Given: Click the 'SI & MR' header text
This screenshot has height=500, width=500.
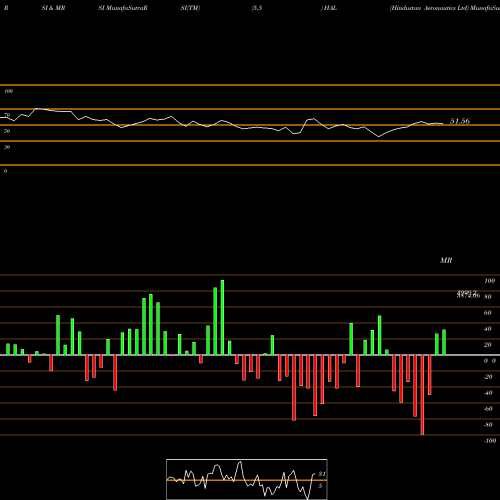Looking at the screenshot, I should (x=53, y=8).
